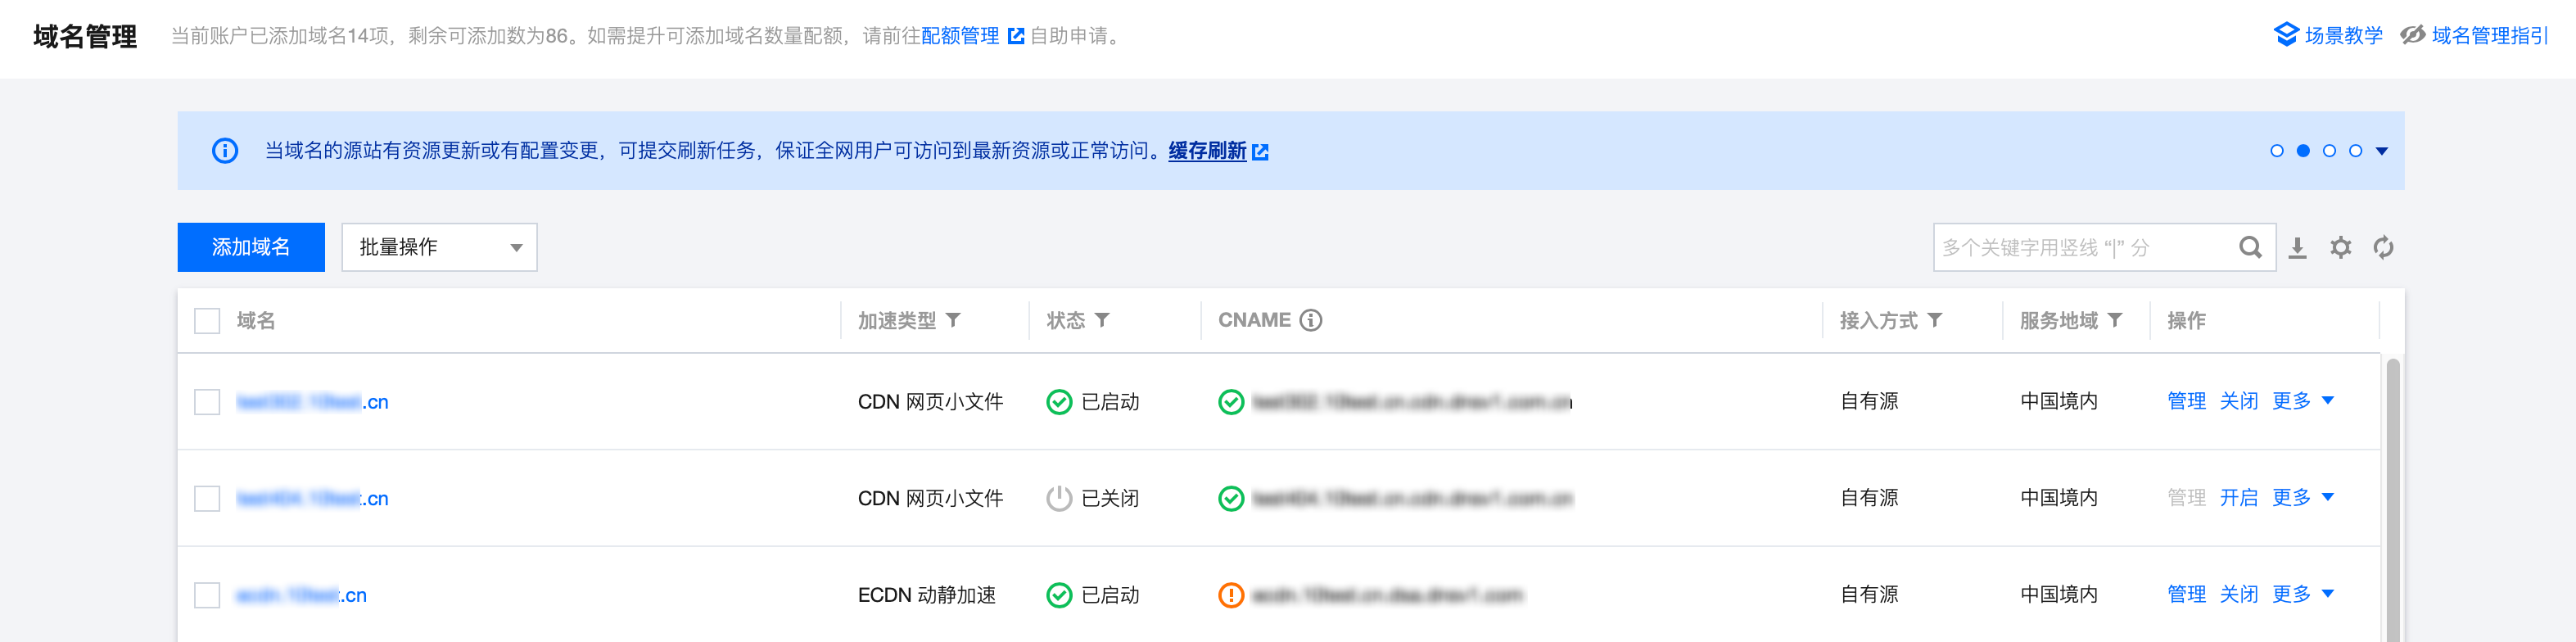Open 域名管理指引 guide link
This screenshot has width=2576, height=642.
coord(2474,35)
